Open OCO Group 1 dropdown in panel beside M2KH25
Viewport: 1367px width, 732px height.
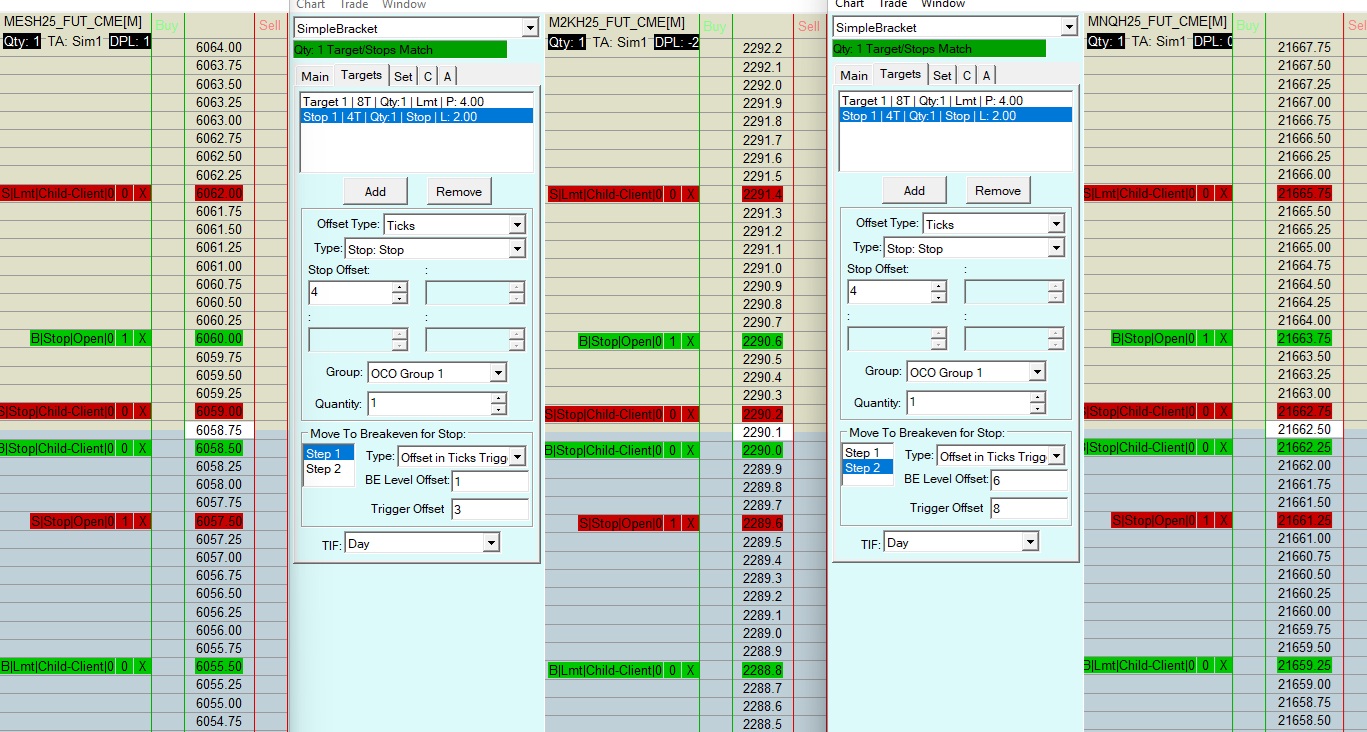point(498,373)
